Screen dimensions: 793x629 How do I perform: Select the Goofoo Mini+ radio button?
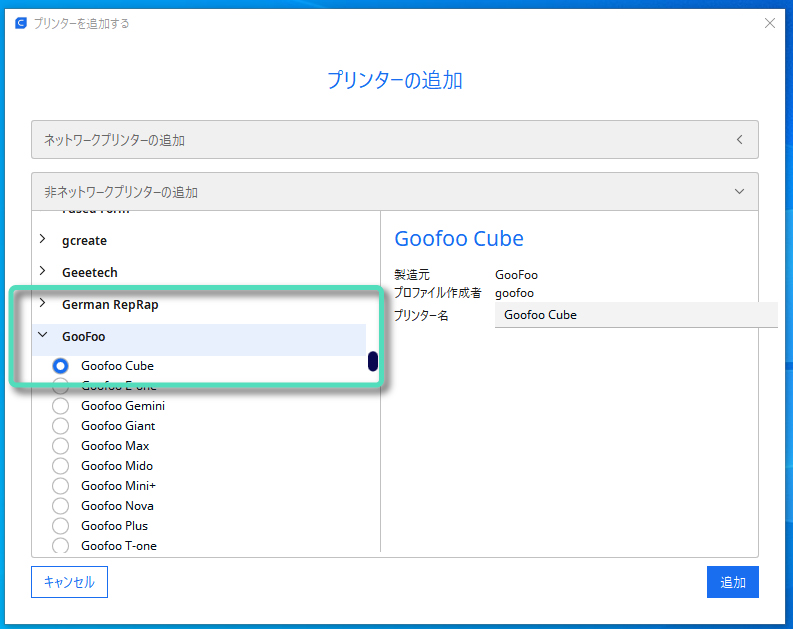tap(61, 485)
